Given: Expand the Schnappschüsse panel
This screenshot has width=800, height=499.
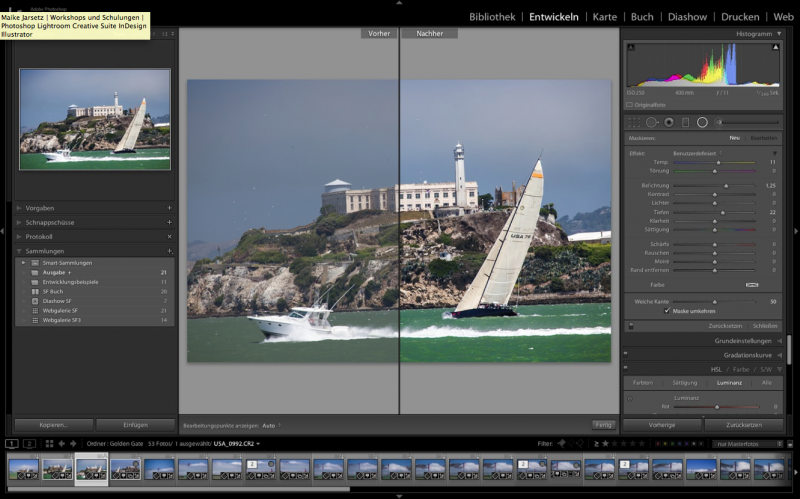Looking at the screenshot, I should (51, 222).
